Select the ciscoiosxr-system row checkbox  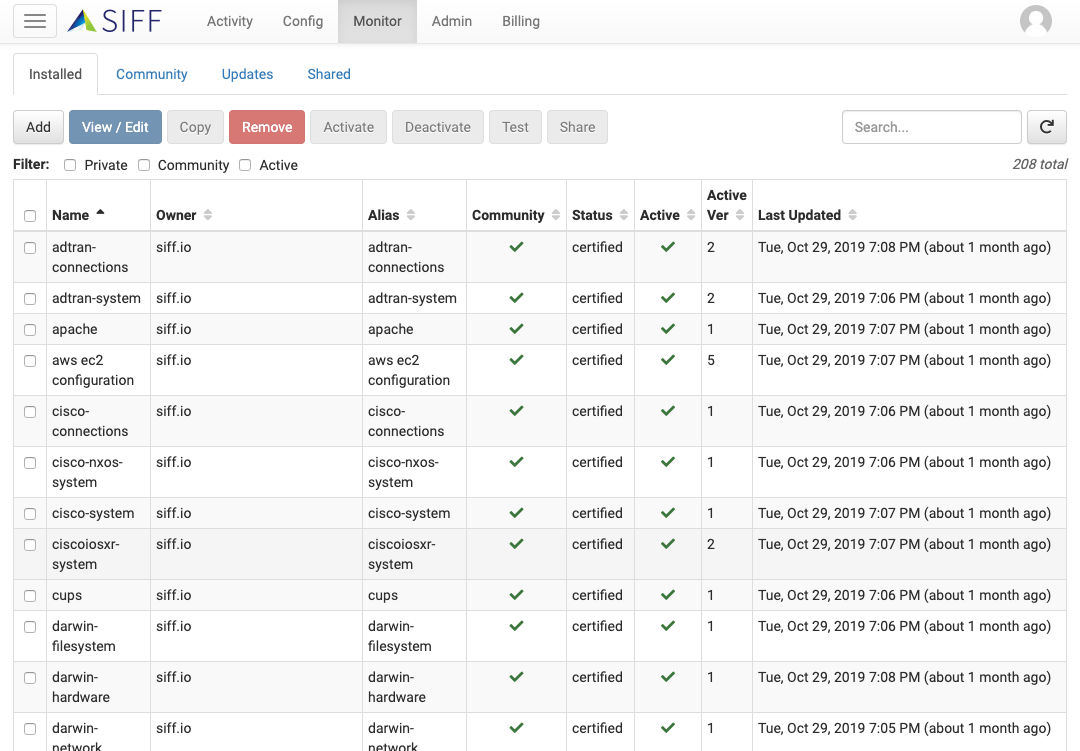30,544
